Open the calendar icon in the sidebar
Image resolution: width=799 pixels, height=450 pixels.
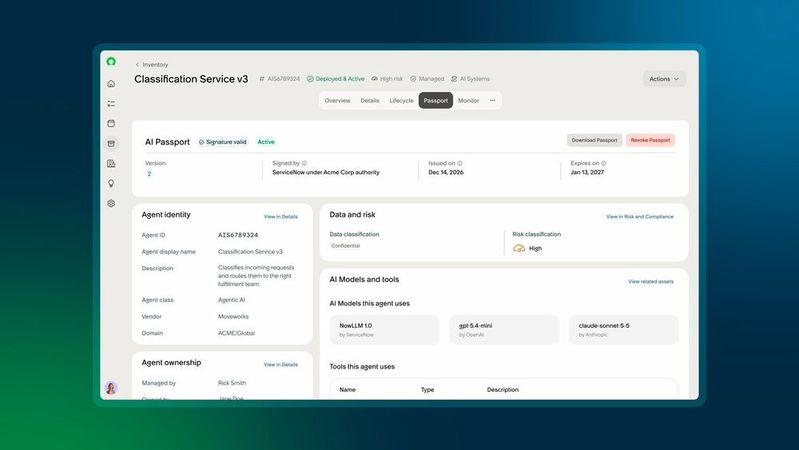point(111,123)
